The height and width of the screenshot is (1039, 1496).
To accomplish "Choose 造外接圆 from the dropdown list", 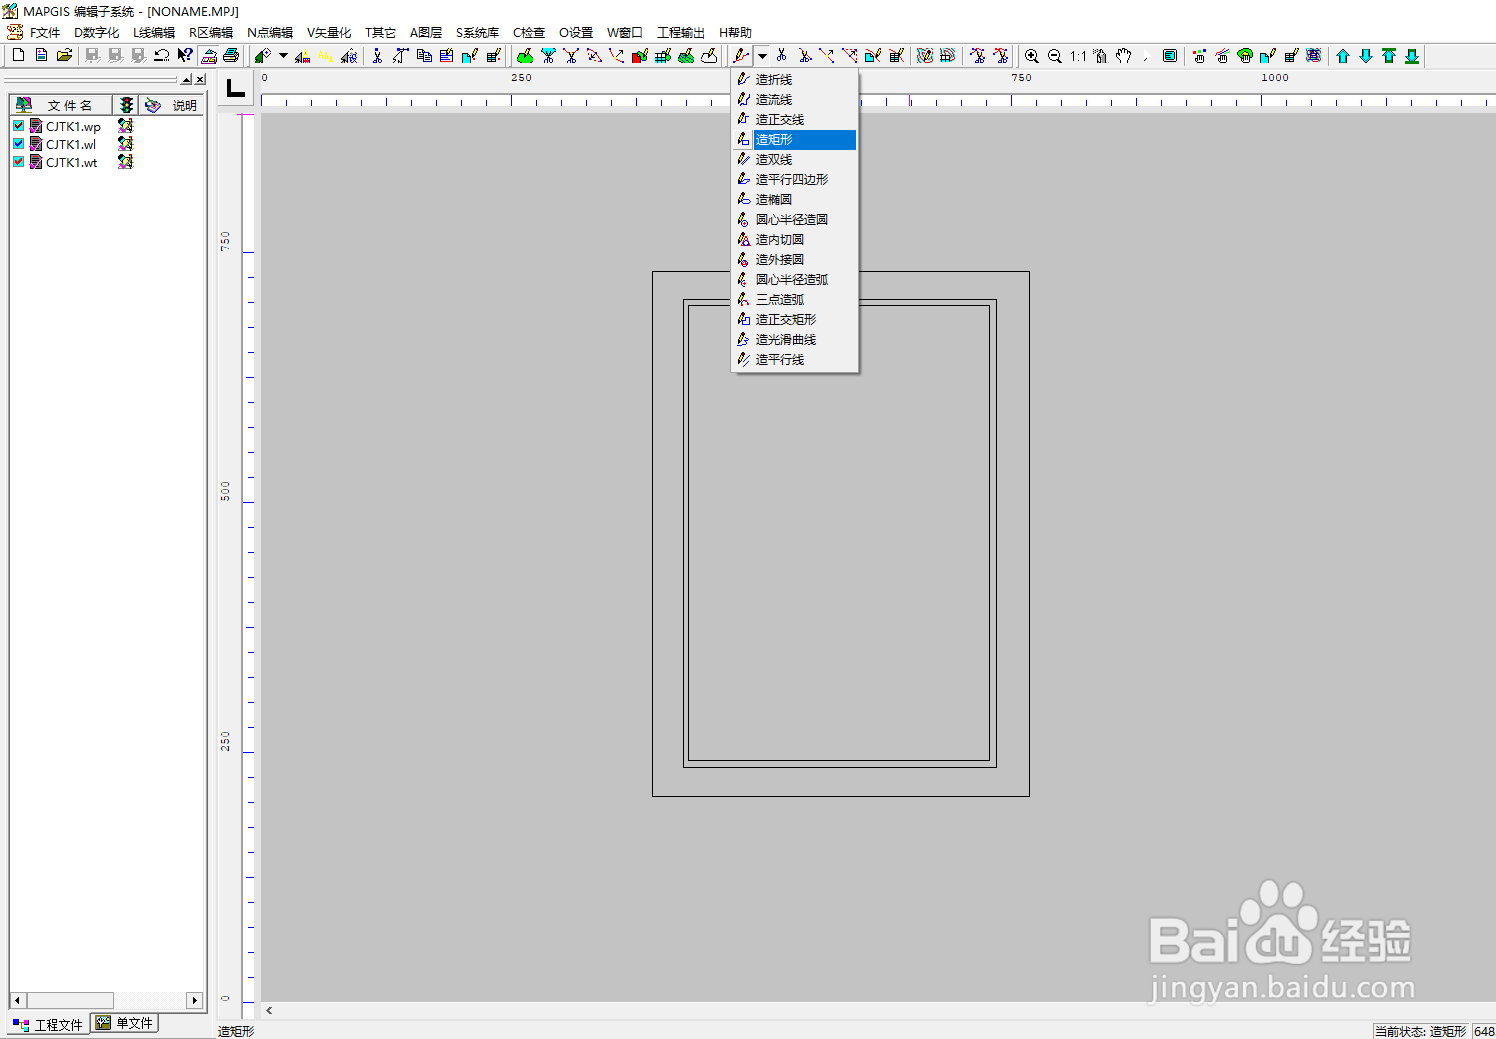I will click(x=795, y=259).
